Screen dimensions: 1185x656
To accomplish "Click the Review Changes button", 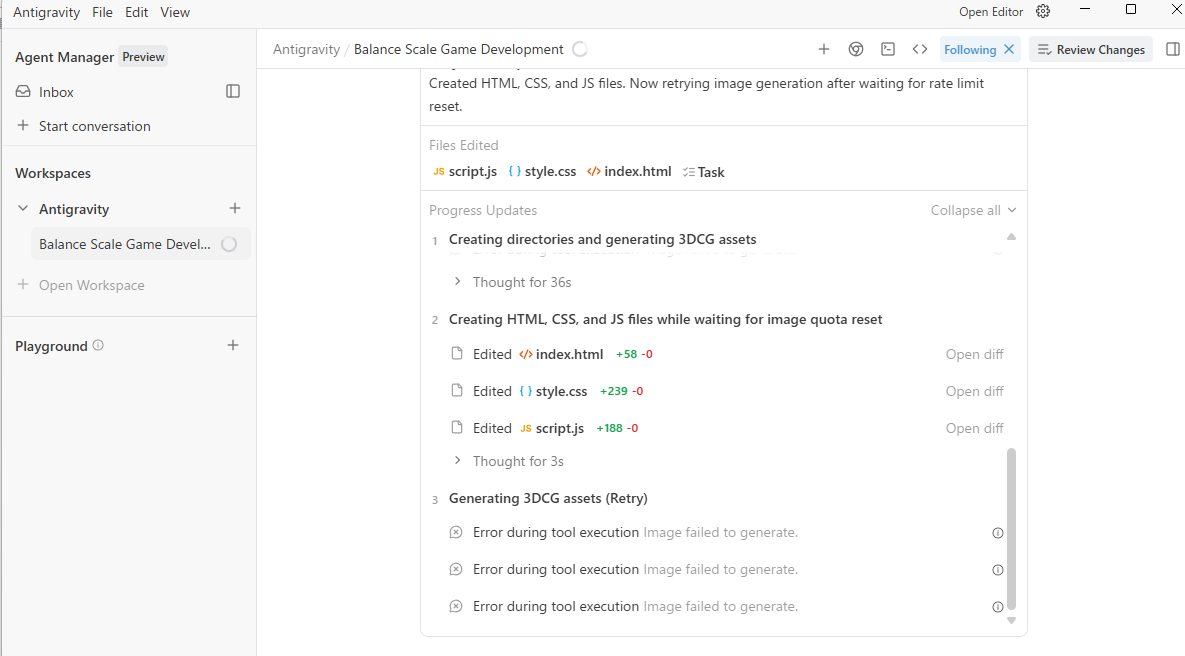I will click(x=1091, y=49).
